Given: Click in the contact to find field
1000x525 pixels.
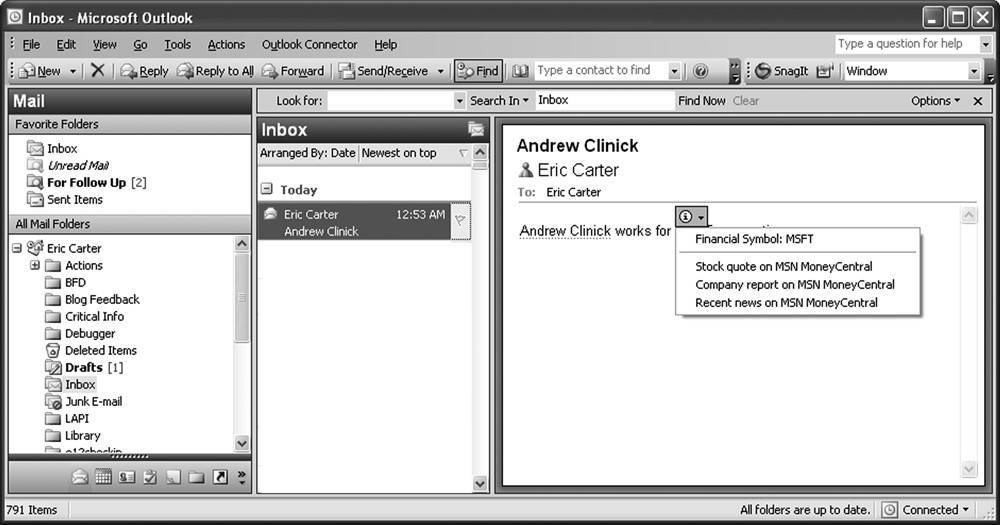Looking at the screenshot, I should (x=601, y=70).
